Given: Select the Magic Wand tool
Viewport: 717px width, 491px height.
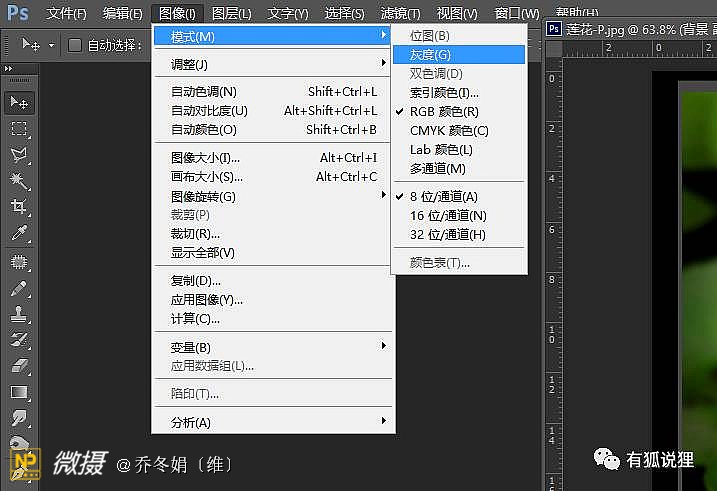Looking at the screenshot, I should tap(19, 181).
